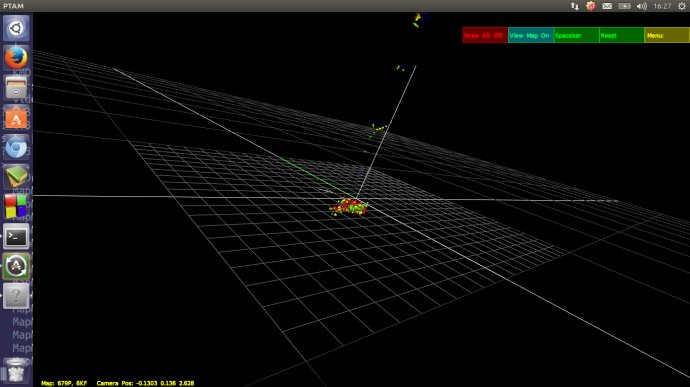This screenshot has width=690, height=387.
Task: Click the green Spacebar button
Action: [x=576, y=35]
